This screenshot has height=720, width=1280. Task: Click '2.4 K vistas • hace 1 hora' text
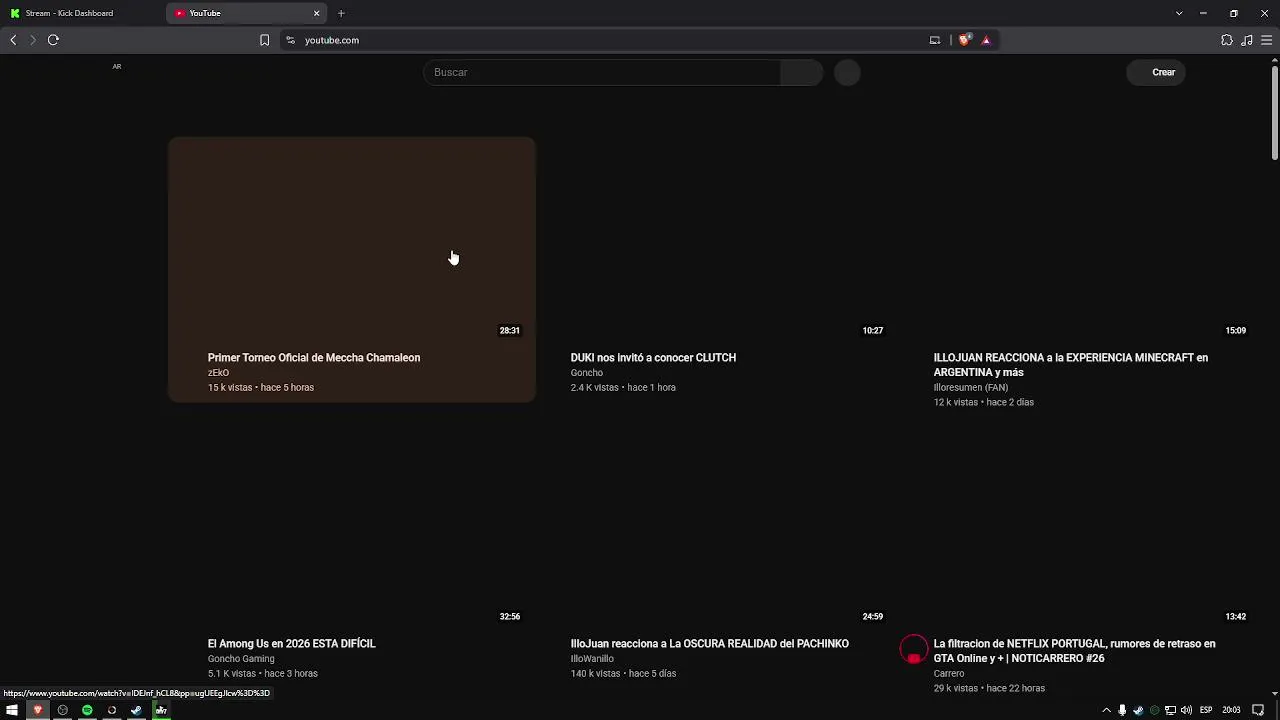click(623, 388)
